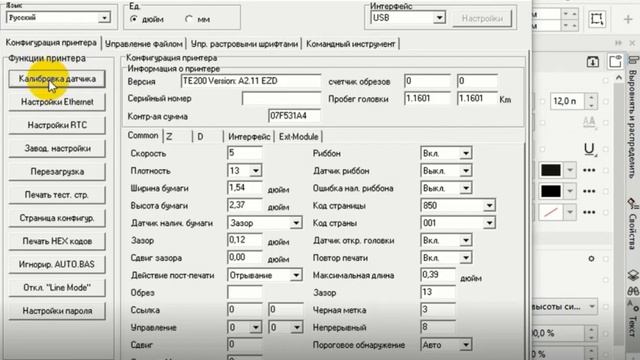
Task: Switch to Командный инструмент tab
Action: point(351,44)
